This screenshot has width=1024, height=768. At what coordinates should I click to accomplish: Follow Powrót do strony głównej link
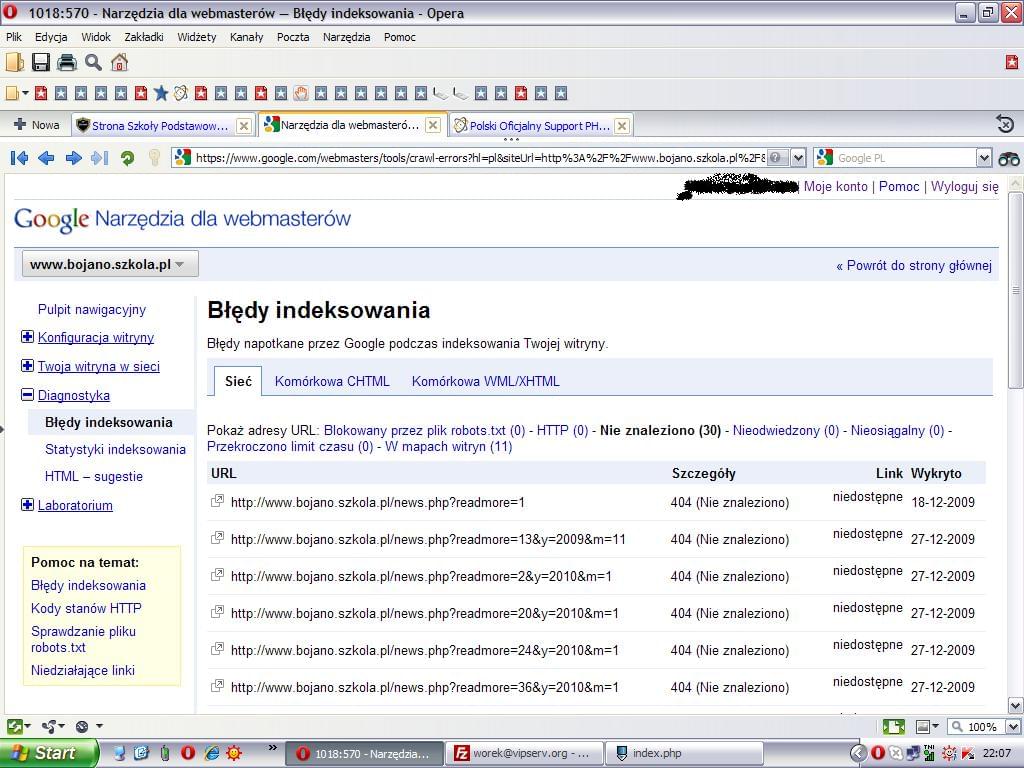pos(914,266)
